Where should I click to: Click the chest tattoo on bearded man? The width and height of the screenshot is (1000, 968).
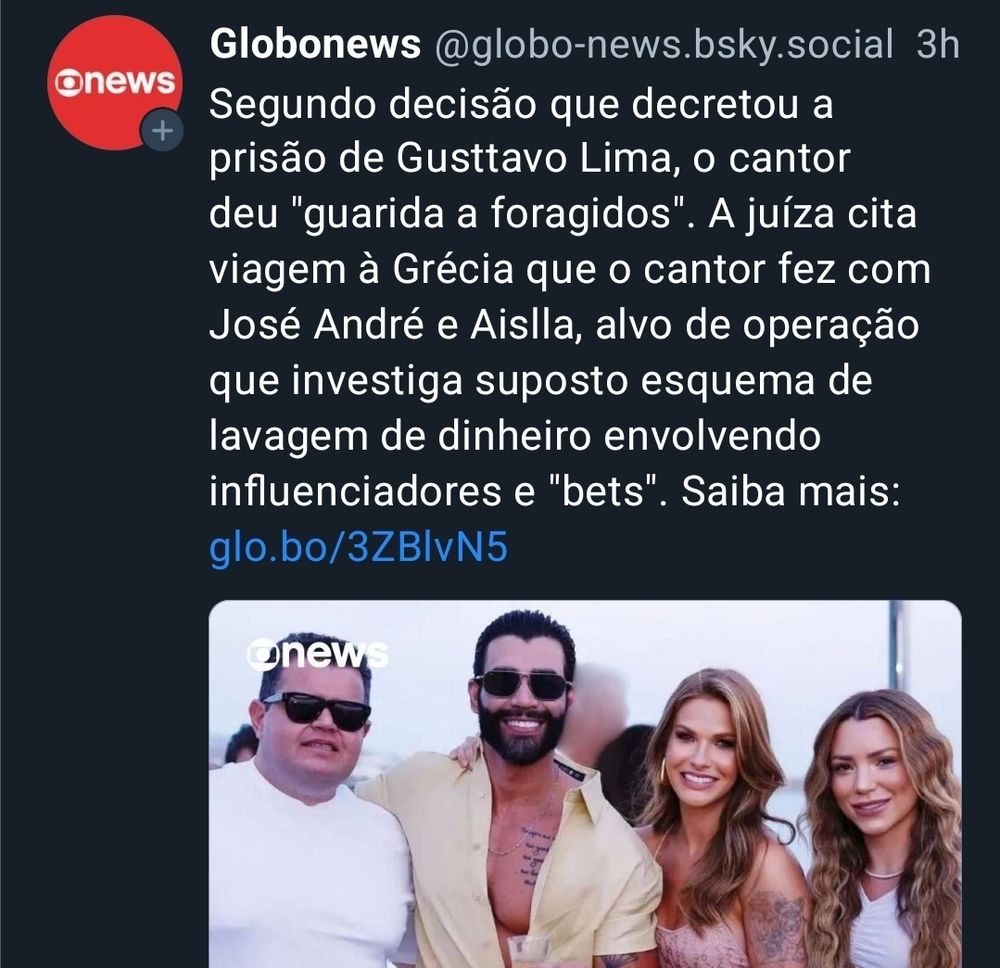click(x=534, y=854)
